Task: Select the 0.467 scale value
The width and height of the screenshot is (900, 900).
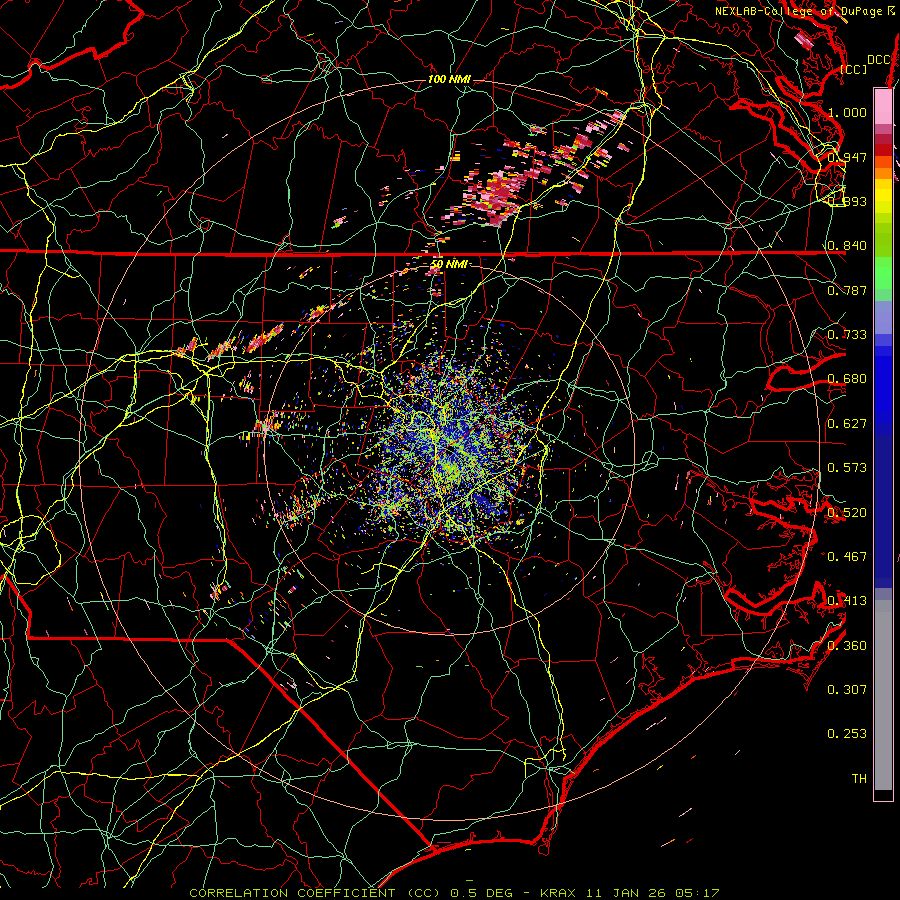Action: [x=847, y=557]
